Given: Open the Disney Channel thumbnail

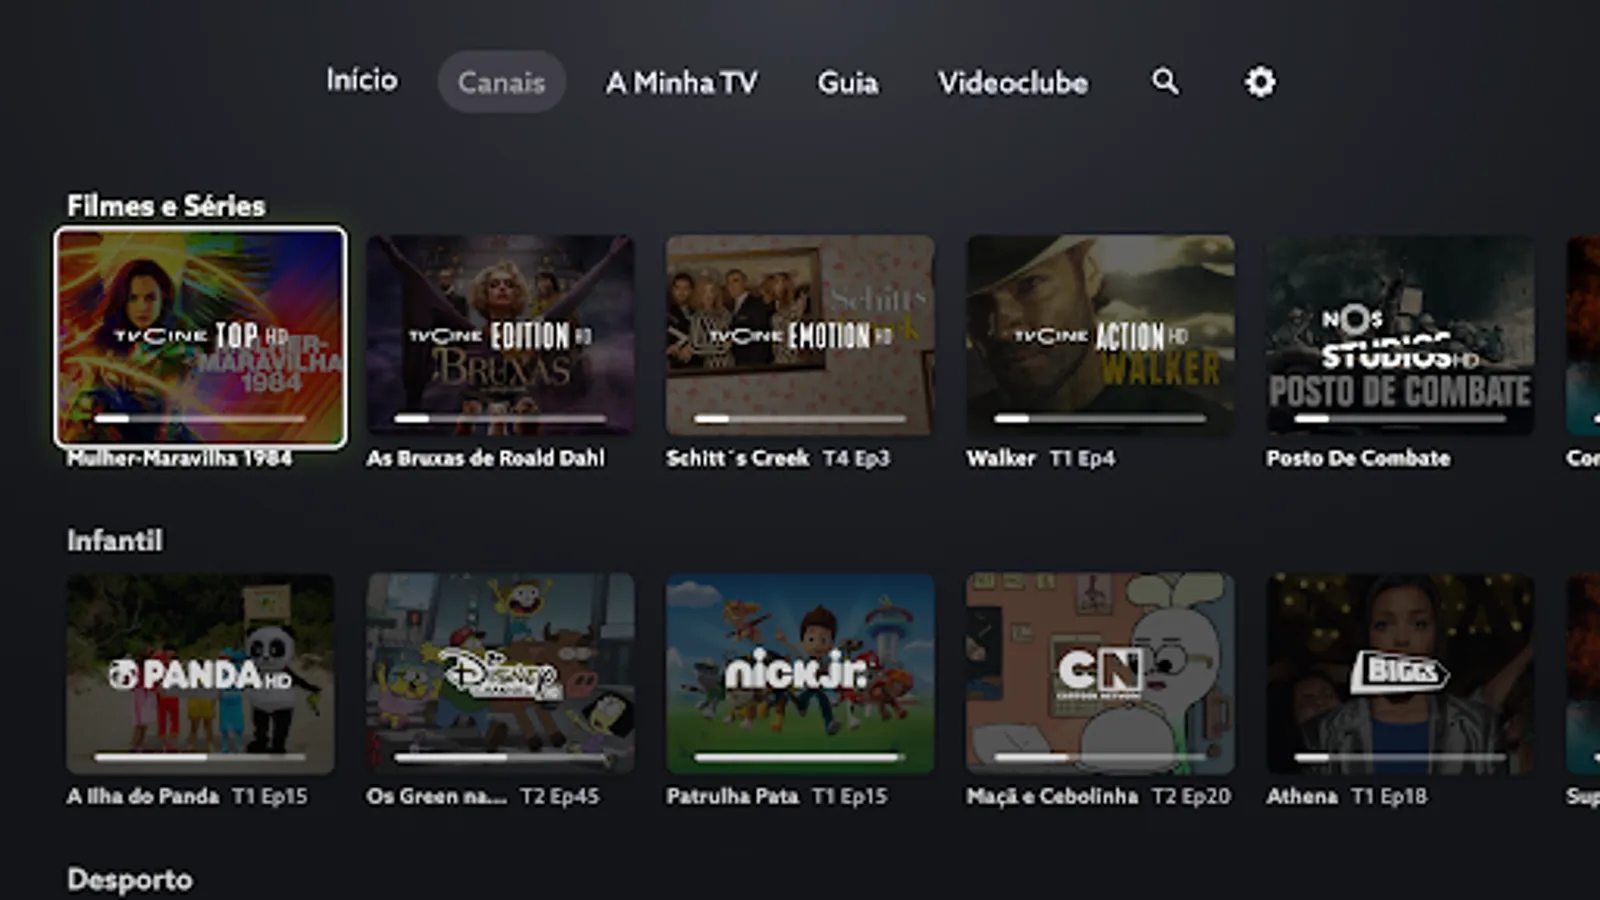Looking at the screenshot, I should pos(500,673).
